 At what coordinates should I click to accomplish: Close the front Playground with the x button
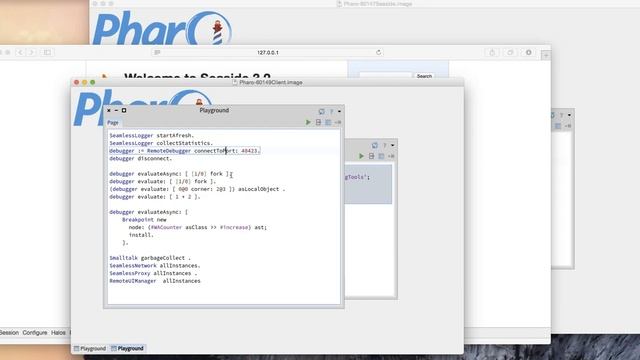tap(109, 110)
